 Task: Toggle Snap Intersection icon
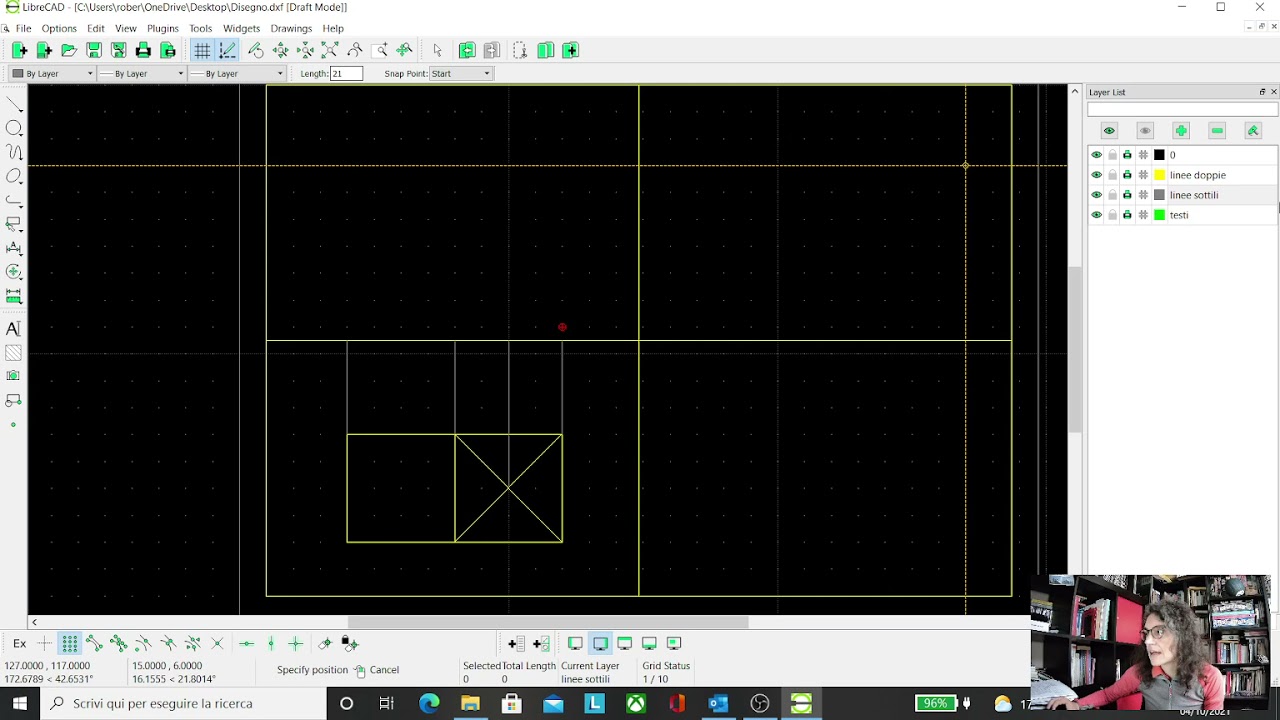(217, 643)
